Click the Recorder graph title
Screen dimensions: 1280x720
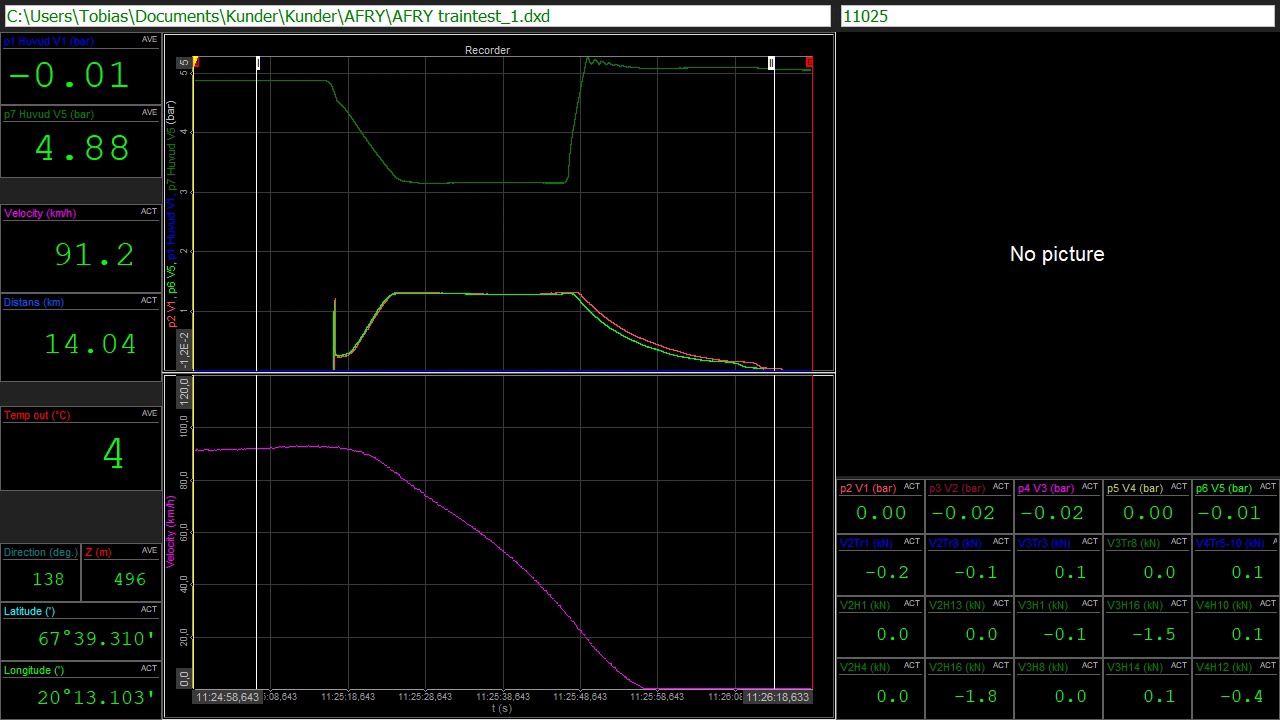[x=487, y=50]
